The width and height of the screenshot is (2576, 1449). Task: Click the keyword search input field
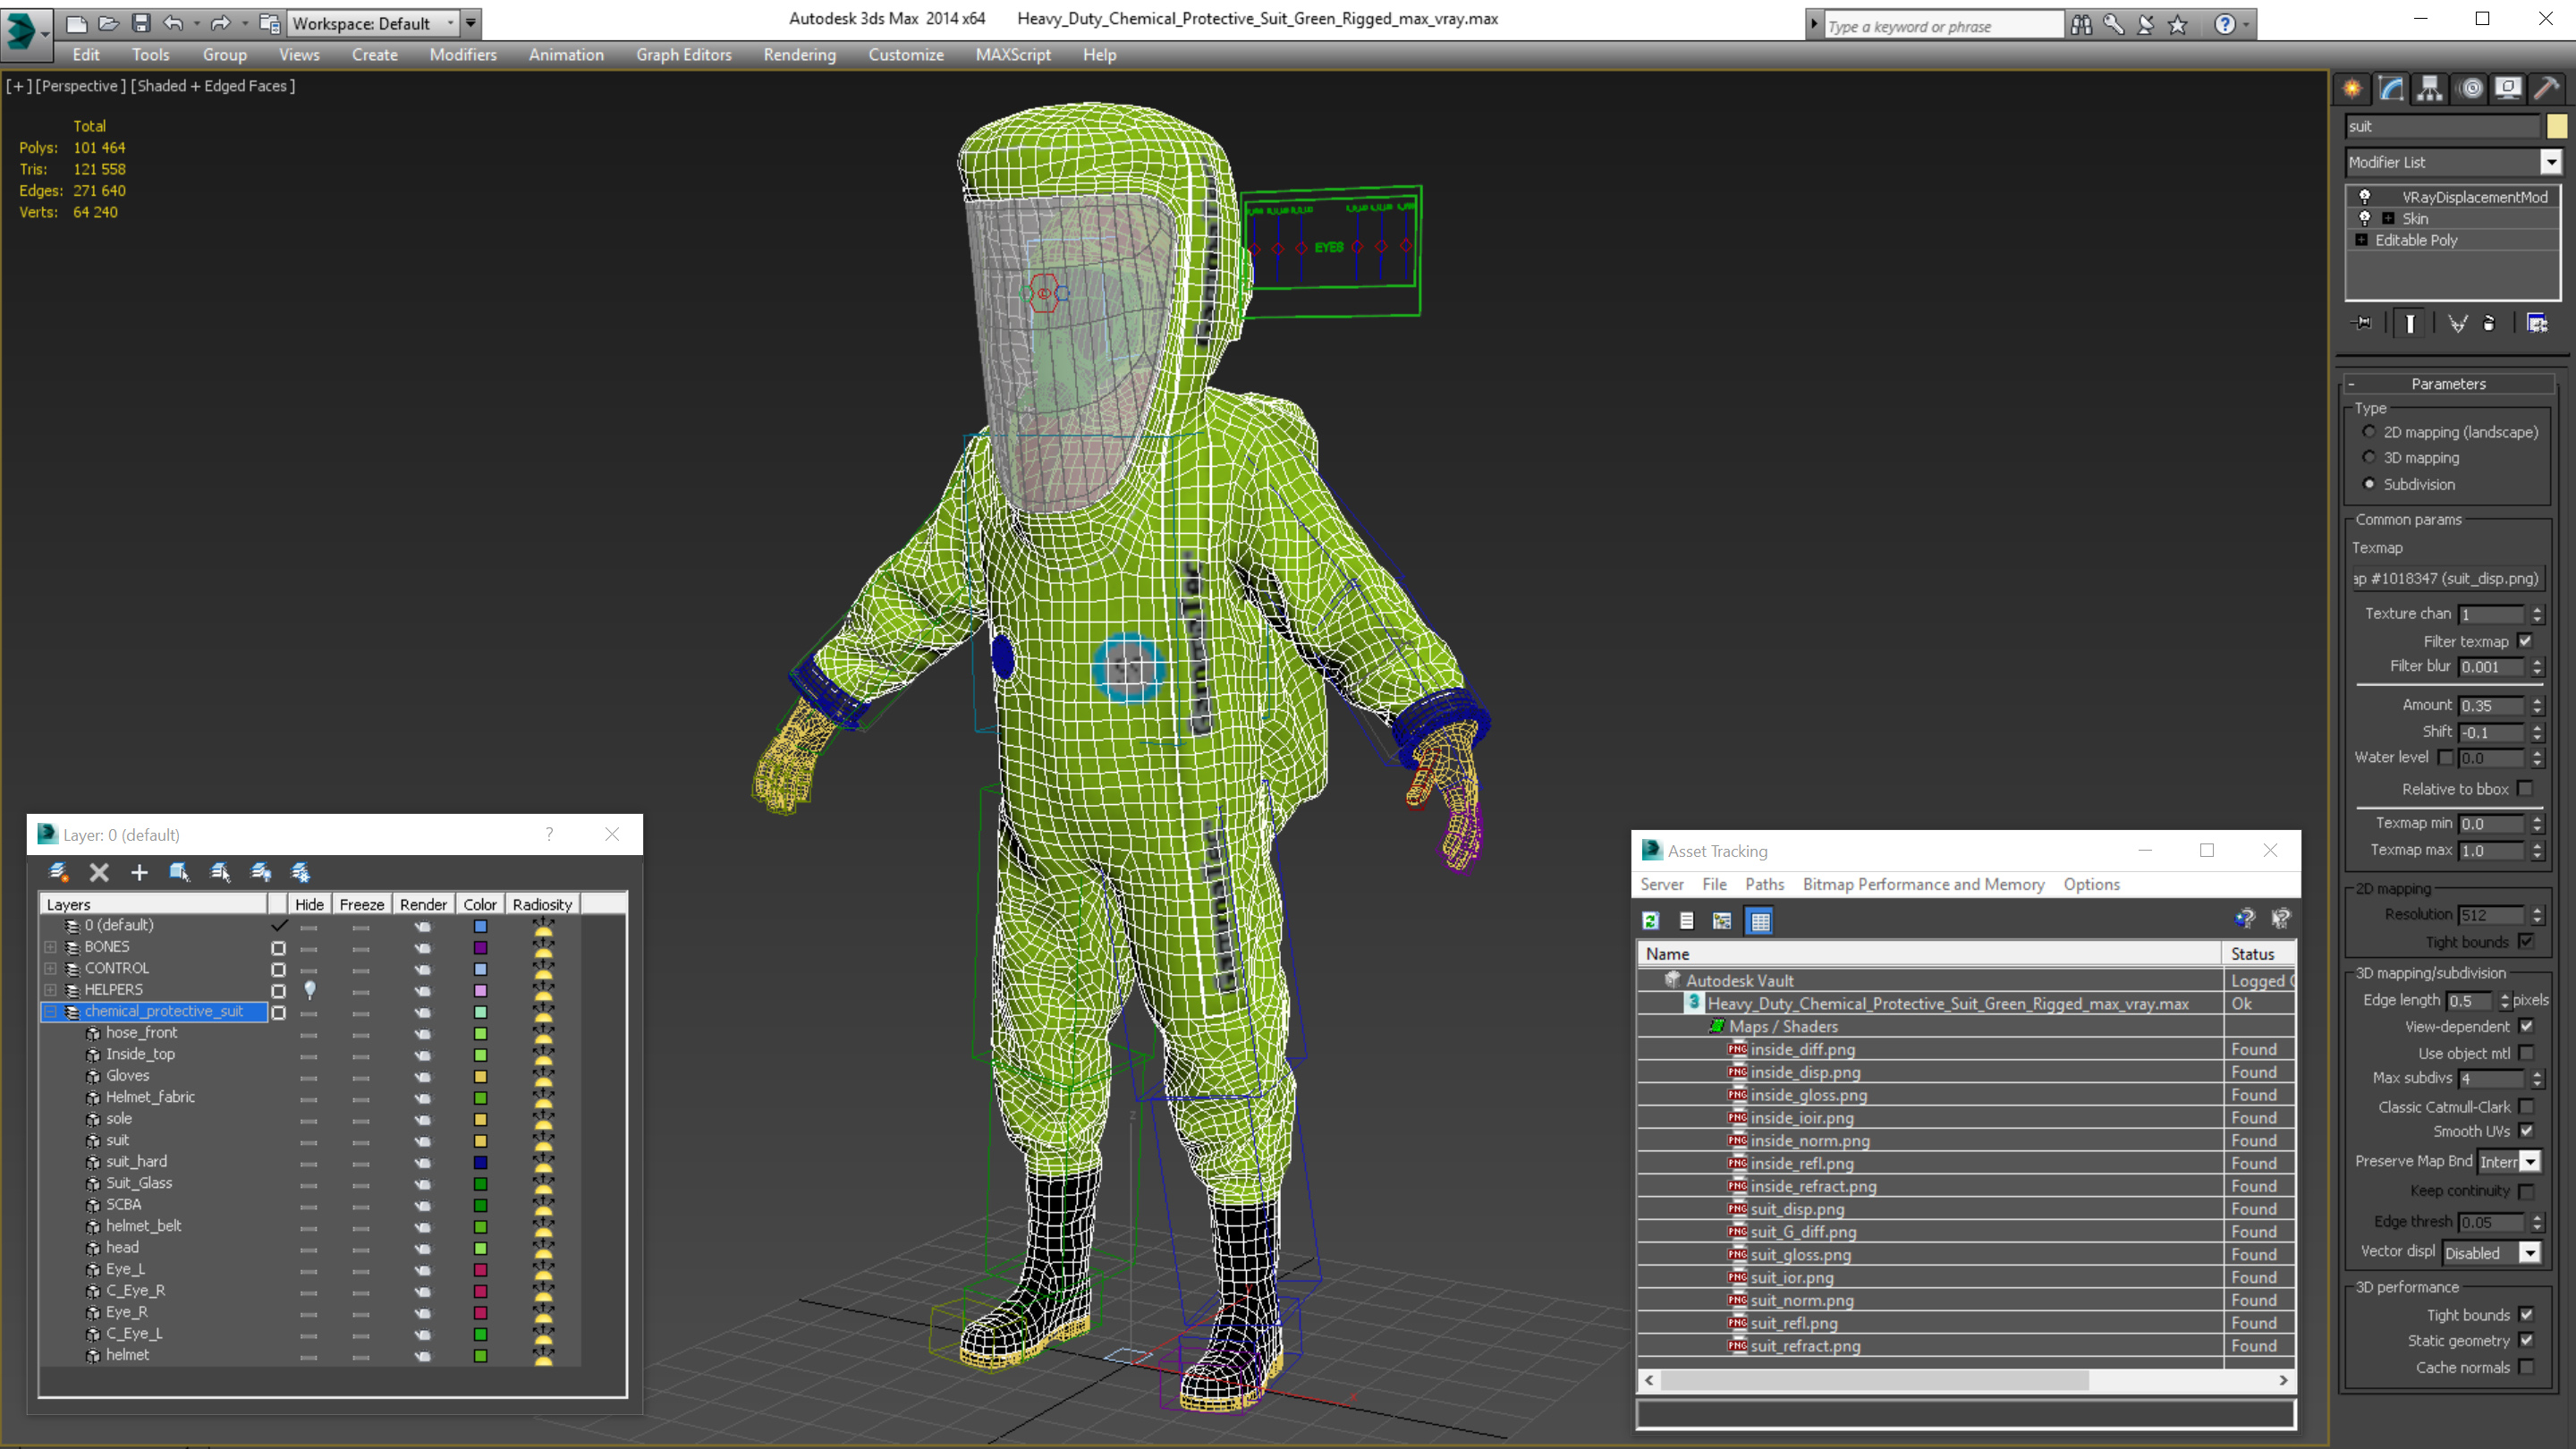coord(1943,26)
